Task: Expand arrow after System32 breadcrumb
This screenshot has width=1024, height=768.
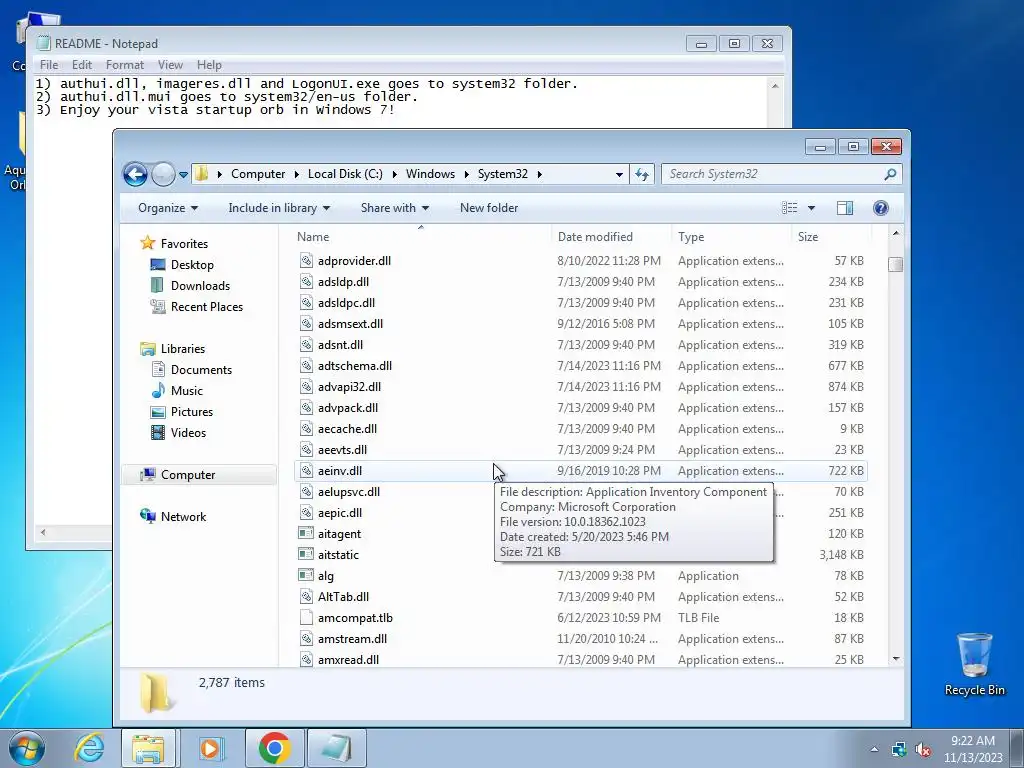Action: click(x=539, y=174)
